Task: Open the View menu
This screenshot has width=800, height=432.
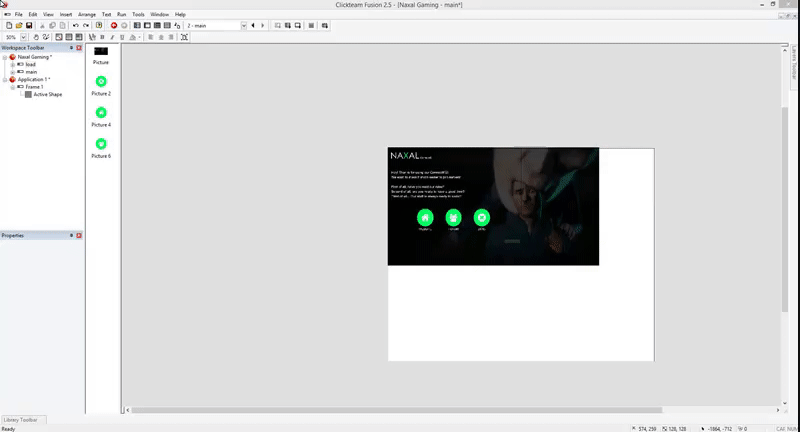Action: 48,14
